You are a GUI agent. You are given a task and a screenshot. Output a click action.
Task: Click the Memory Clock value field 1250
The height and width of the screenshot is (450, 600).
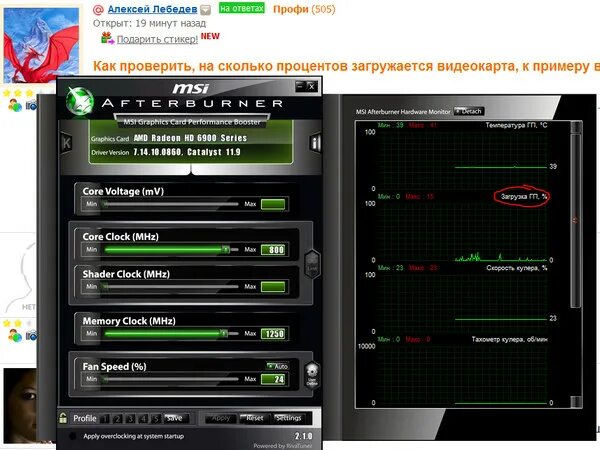[273, 334]
